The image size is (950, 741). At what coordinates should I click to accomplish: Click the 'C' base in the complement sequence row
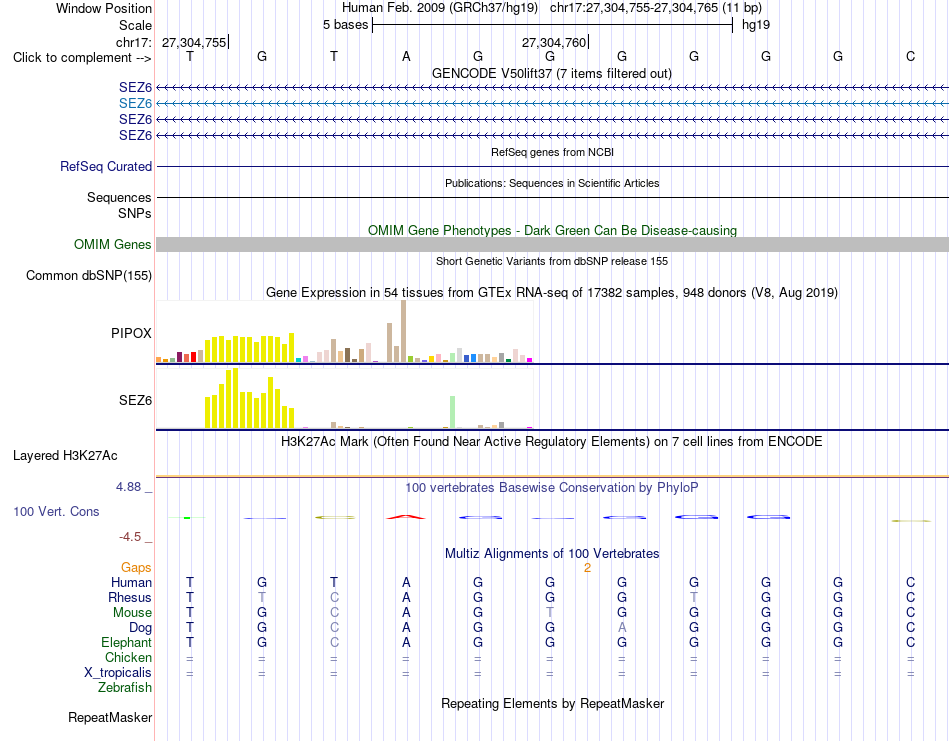coord(910,56)
